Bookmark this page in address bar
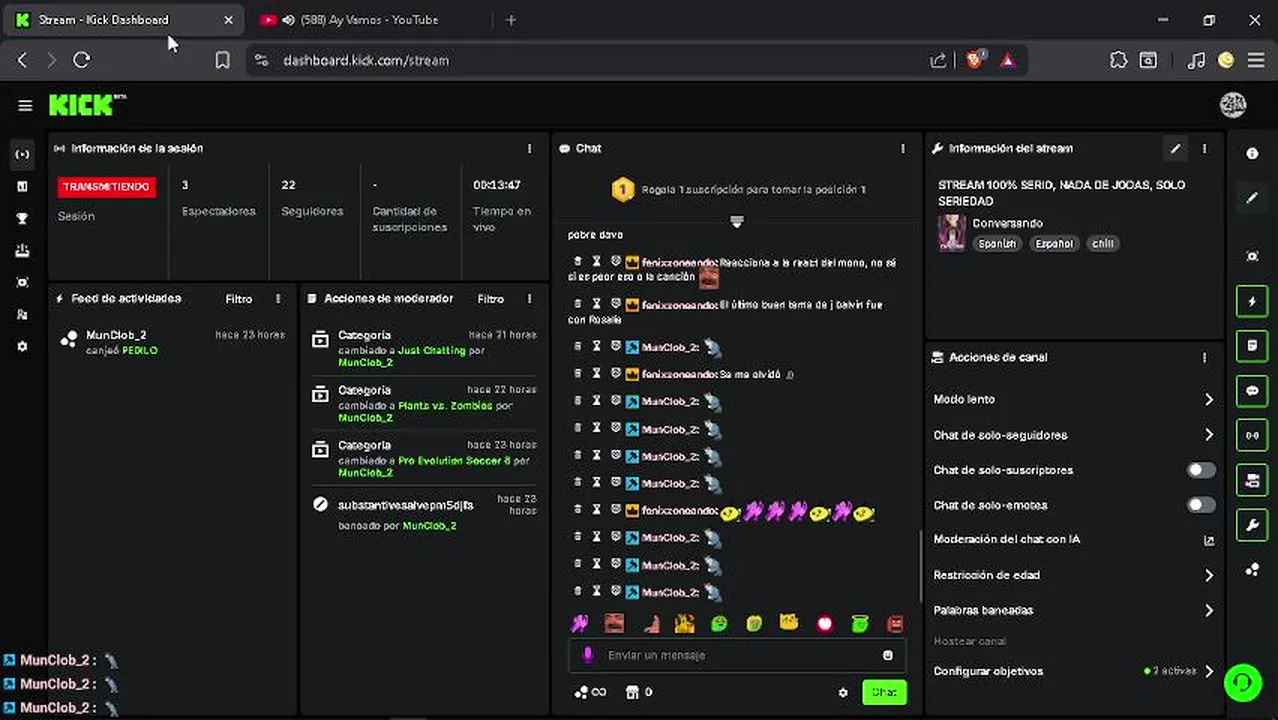The image size is (1278, 720). pos(222,60)
